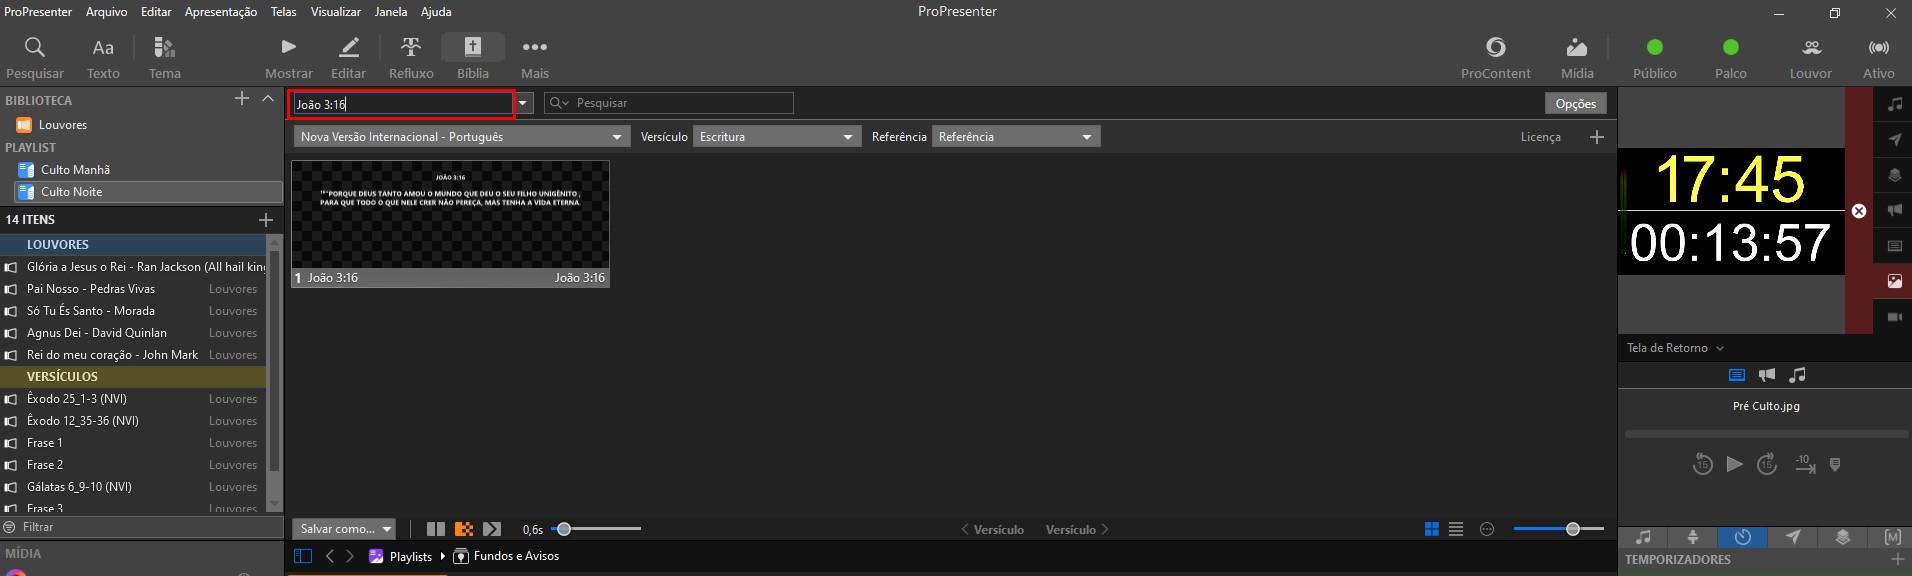The image size is (1912, 576).
Task: Select the blue presentation icon under Tela de Retorno
Action: click(1737, 375)
